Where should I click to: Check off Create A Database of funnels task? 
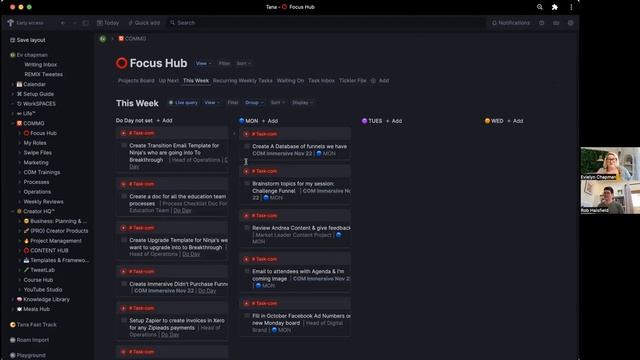coord(247,146)
